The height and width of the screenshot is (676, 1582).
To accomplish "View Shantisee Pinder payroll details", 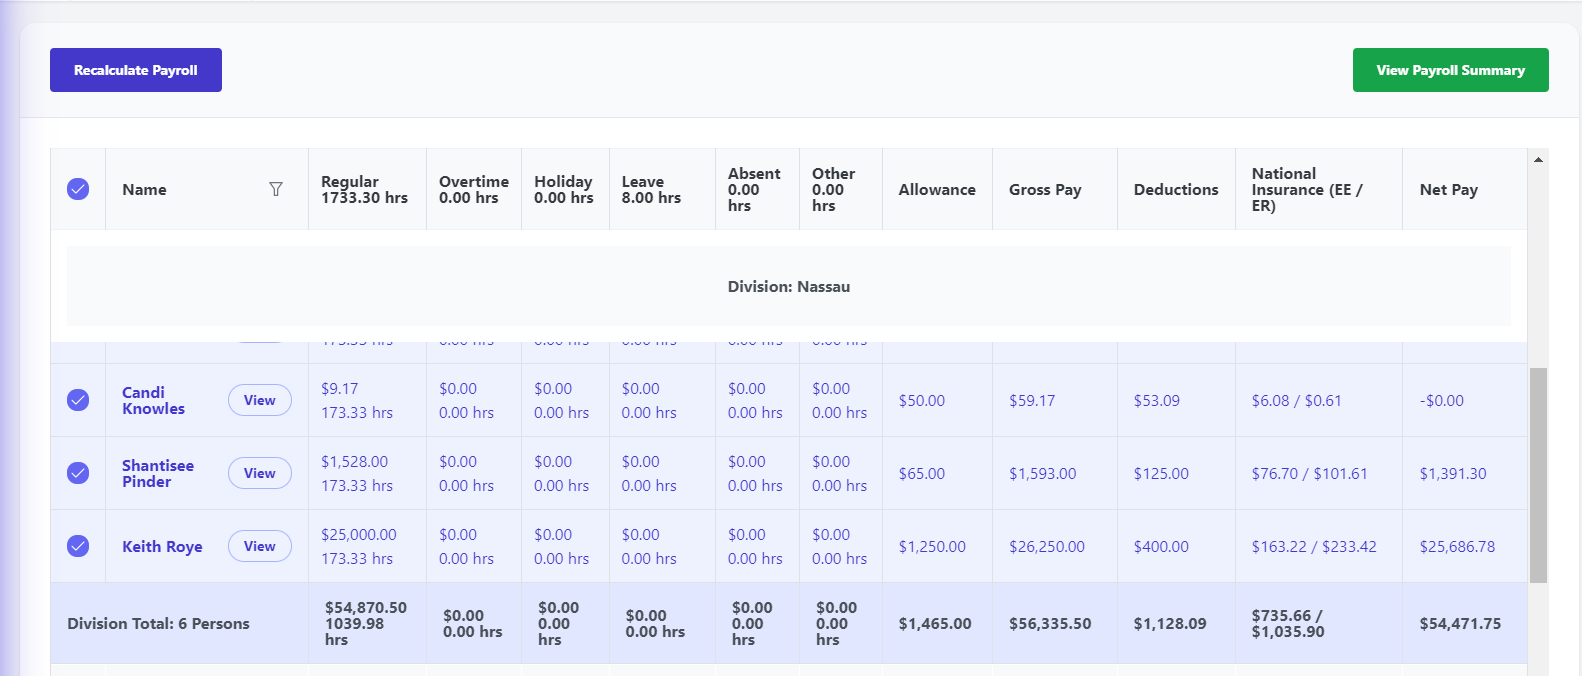I will (260, 473).
